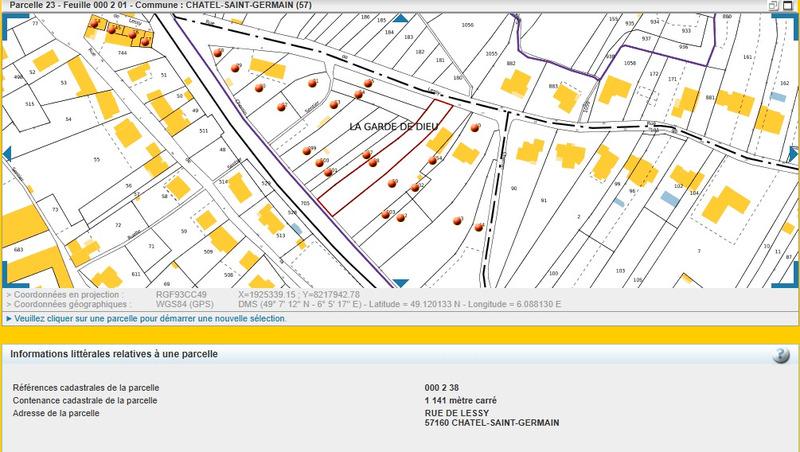Click parcel number 511 on the map
800x452 pixels.
pos(204,131)
